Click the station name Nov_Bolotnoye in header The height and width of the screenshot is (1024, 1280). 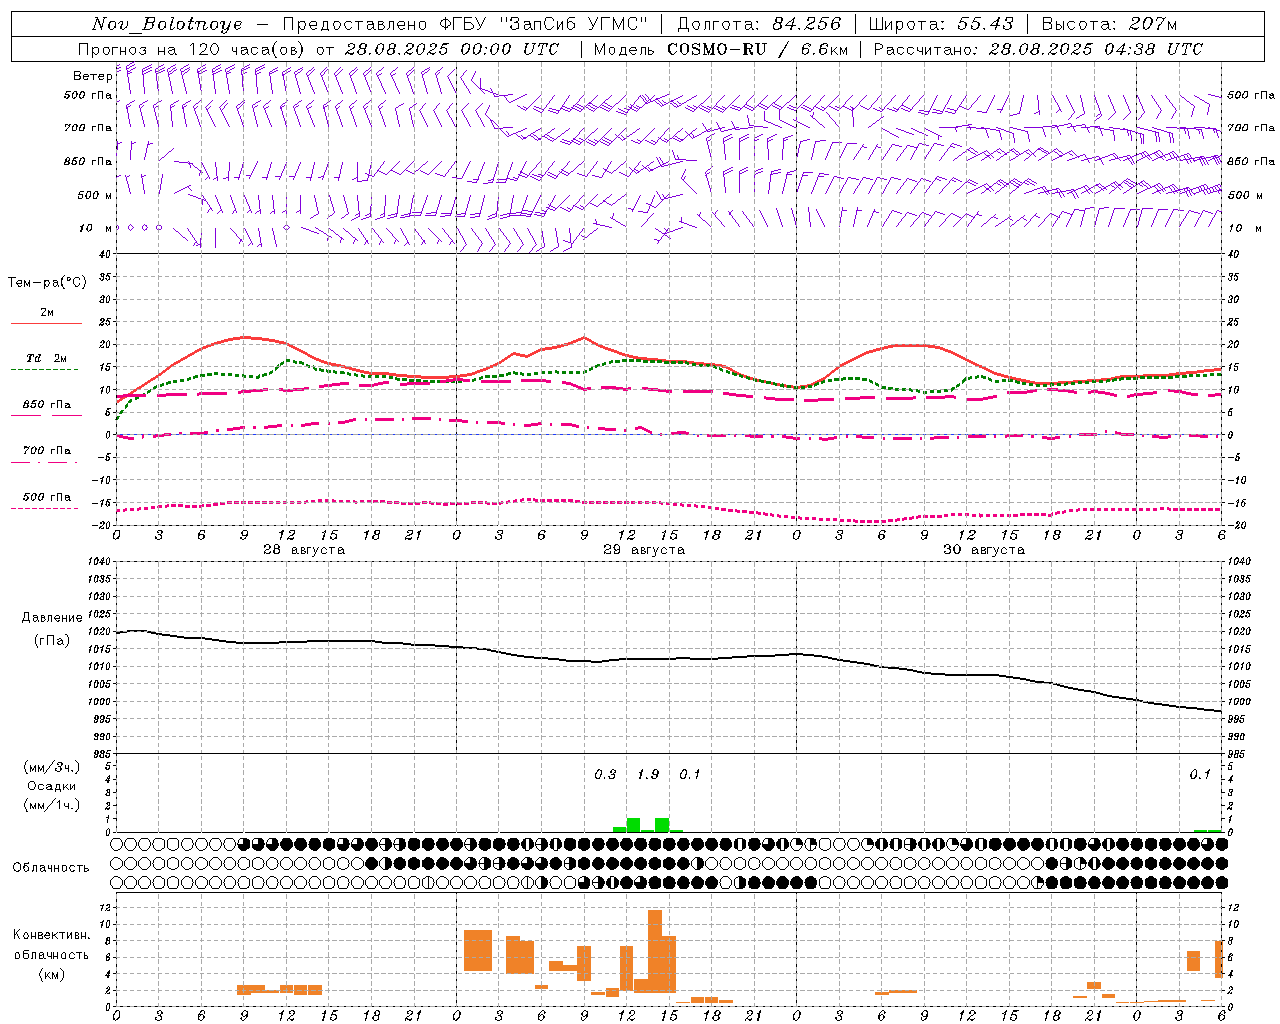(x=168, y=24)
